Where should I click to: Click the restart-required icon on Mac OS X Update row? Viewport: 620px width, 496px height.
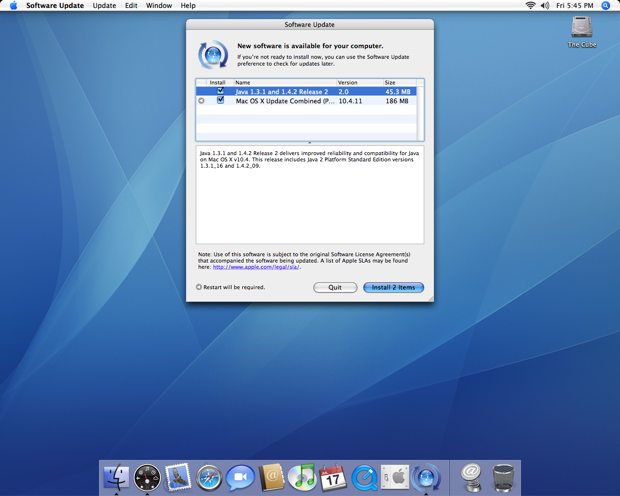point(201,101)
